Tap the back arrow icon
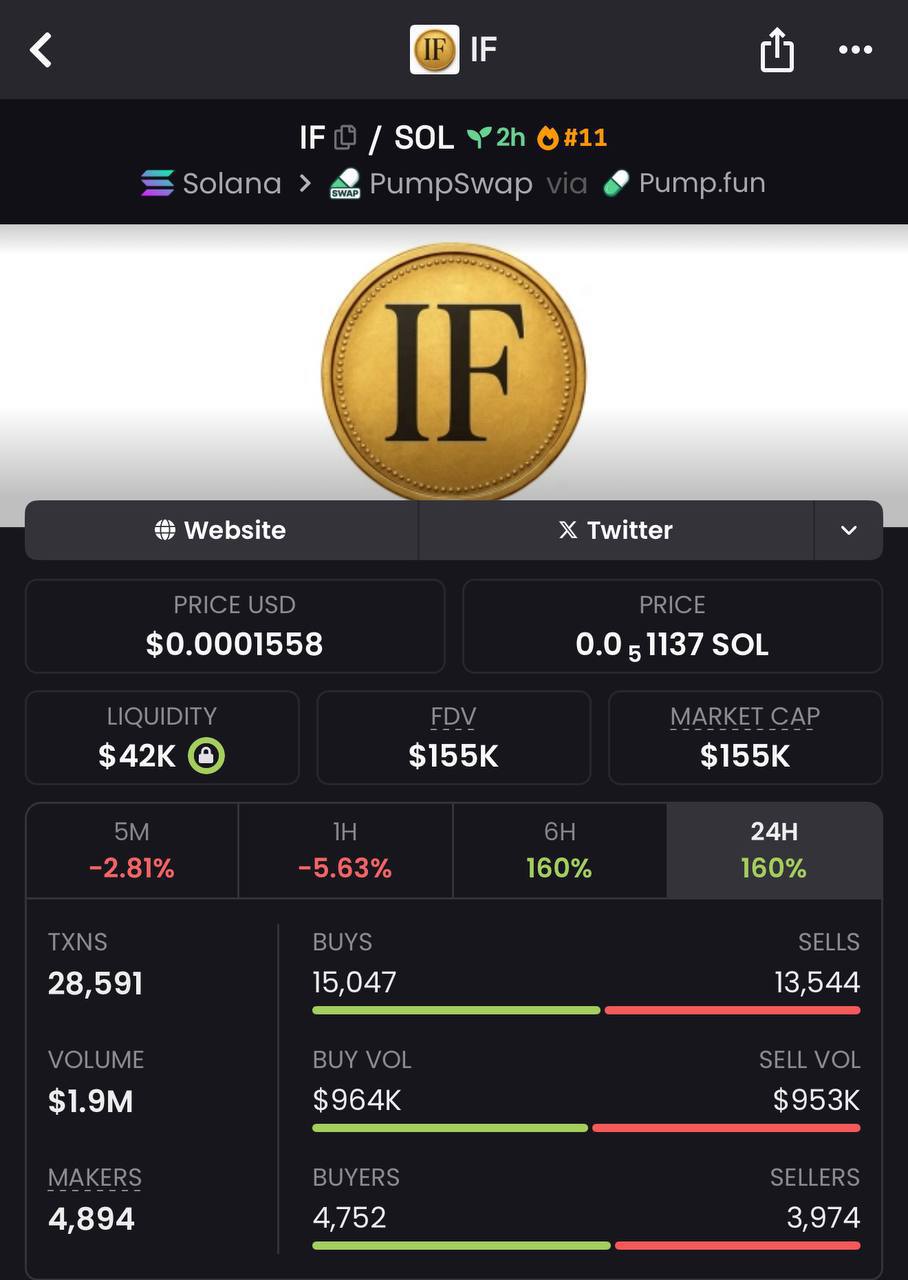Screen dimensions: 908x1280 tap(40, 49)
